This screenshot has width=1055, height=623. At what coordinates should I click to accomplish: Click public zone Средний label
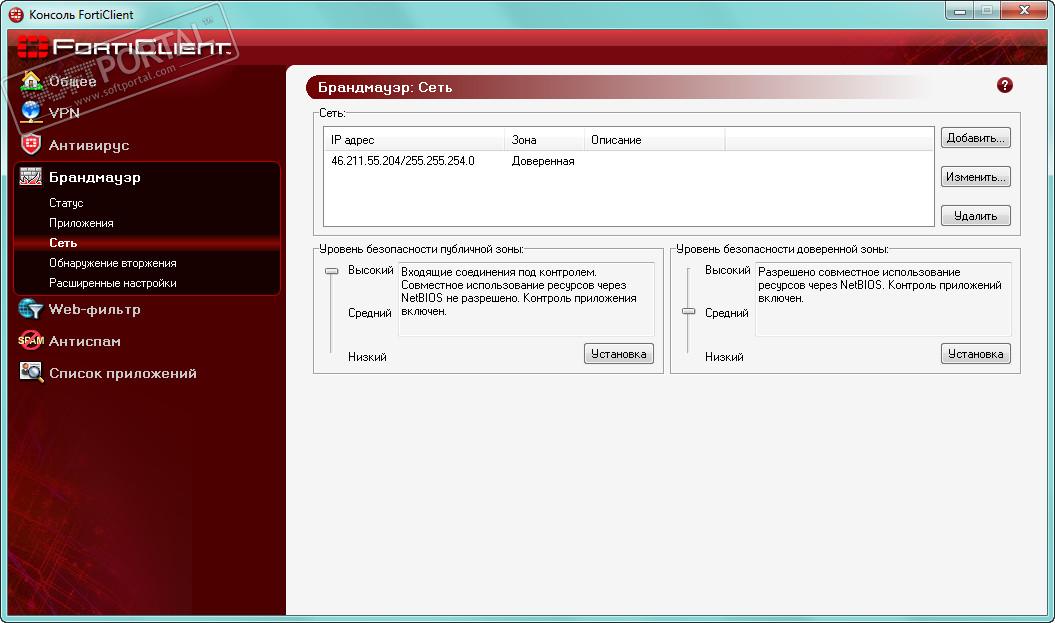click(x=369, y=313)
